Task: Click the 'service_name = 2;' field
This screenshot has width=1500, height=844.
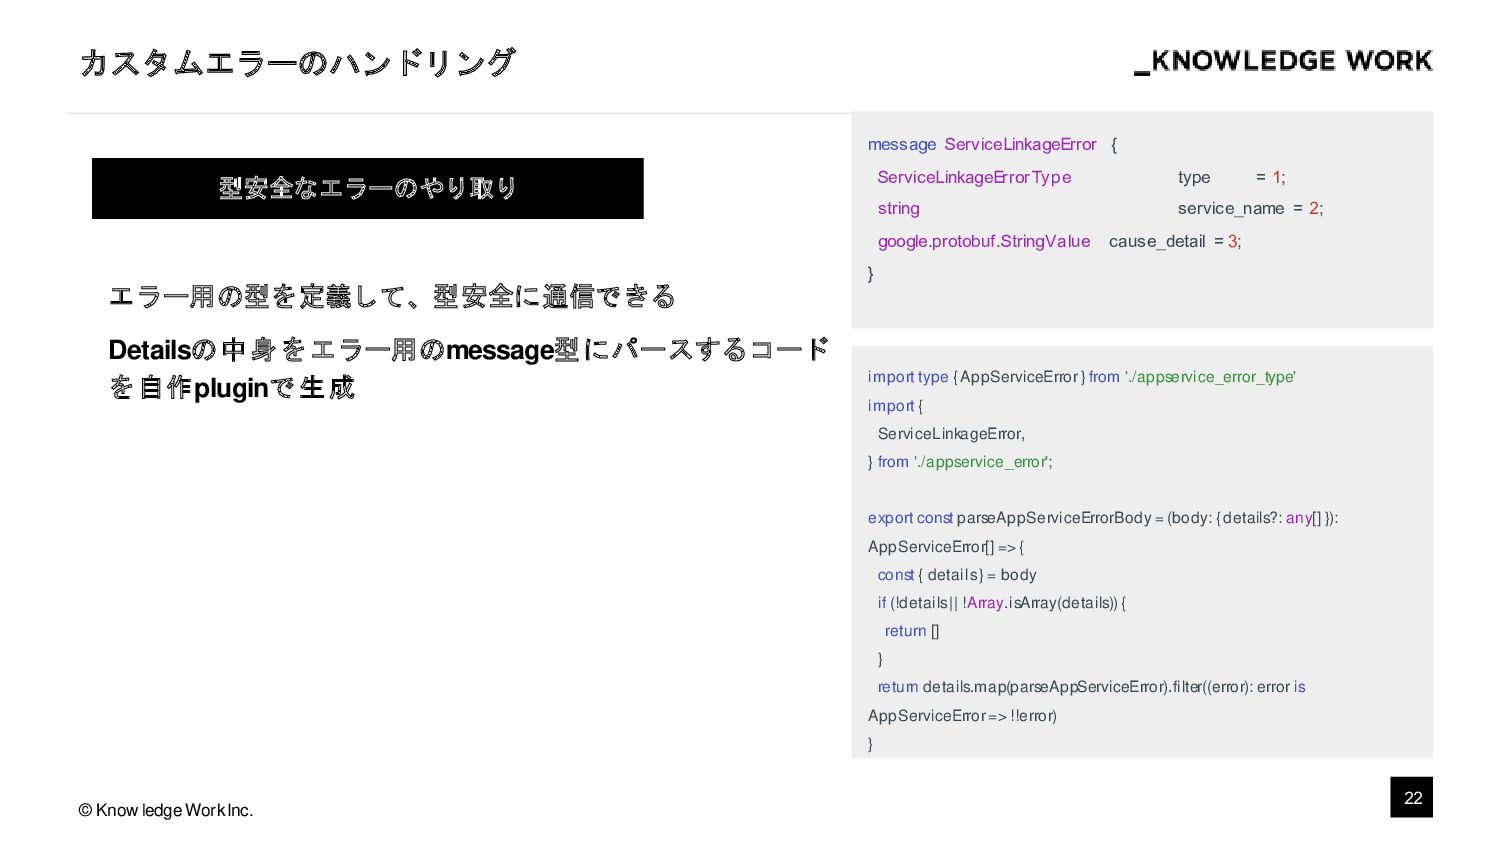Action: (1250, 208)
